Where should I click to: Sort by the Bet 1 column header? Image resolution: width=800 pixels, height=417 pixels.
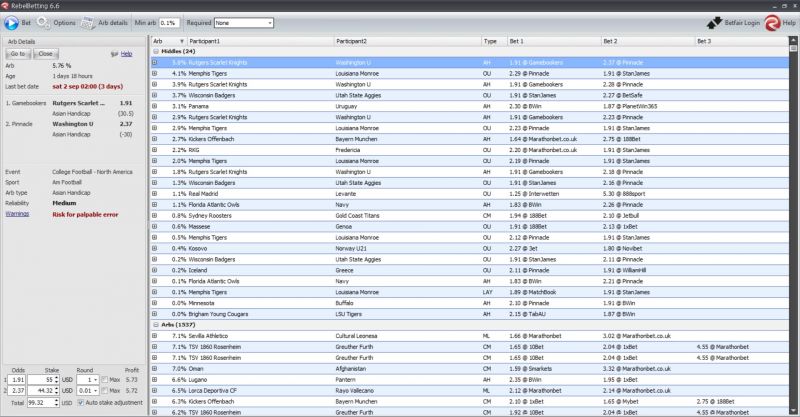pyautogui.click(x=553, y=41)
